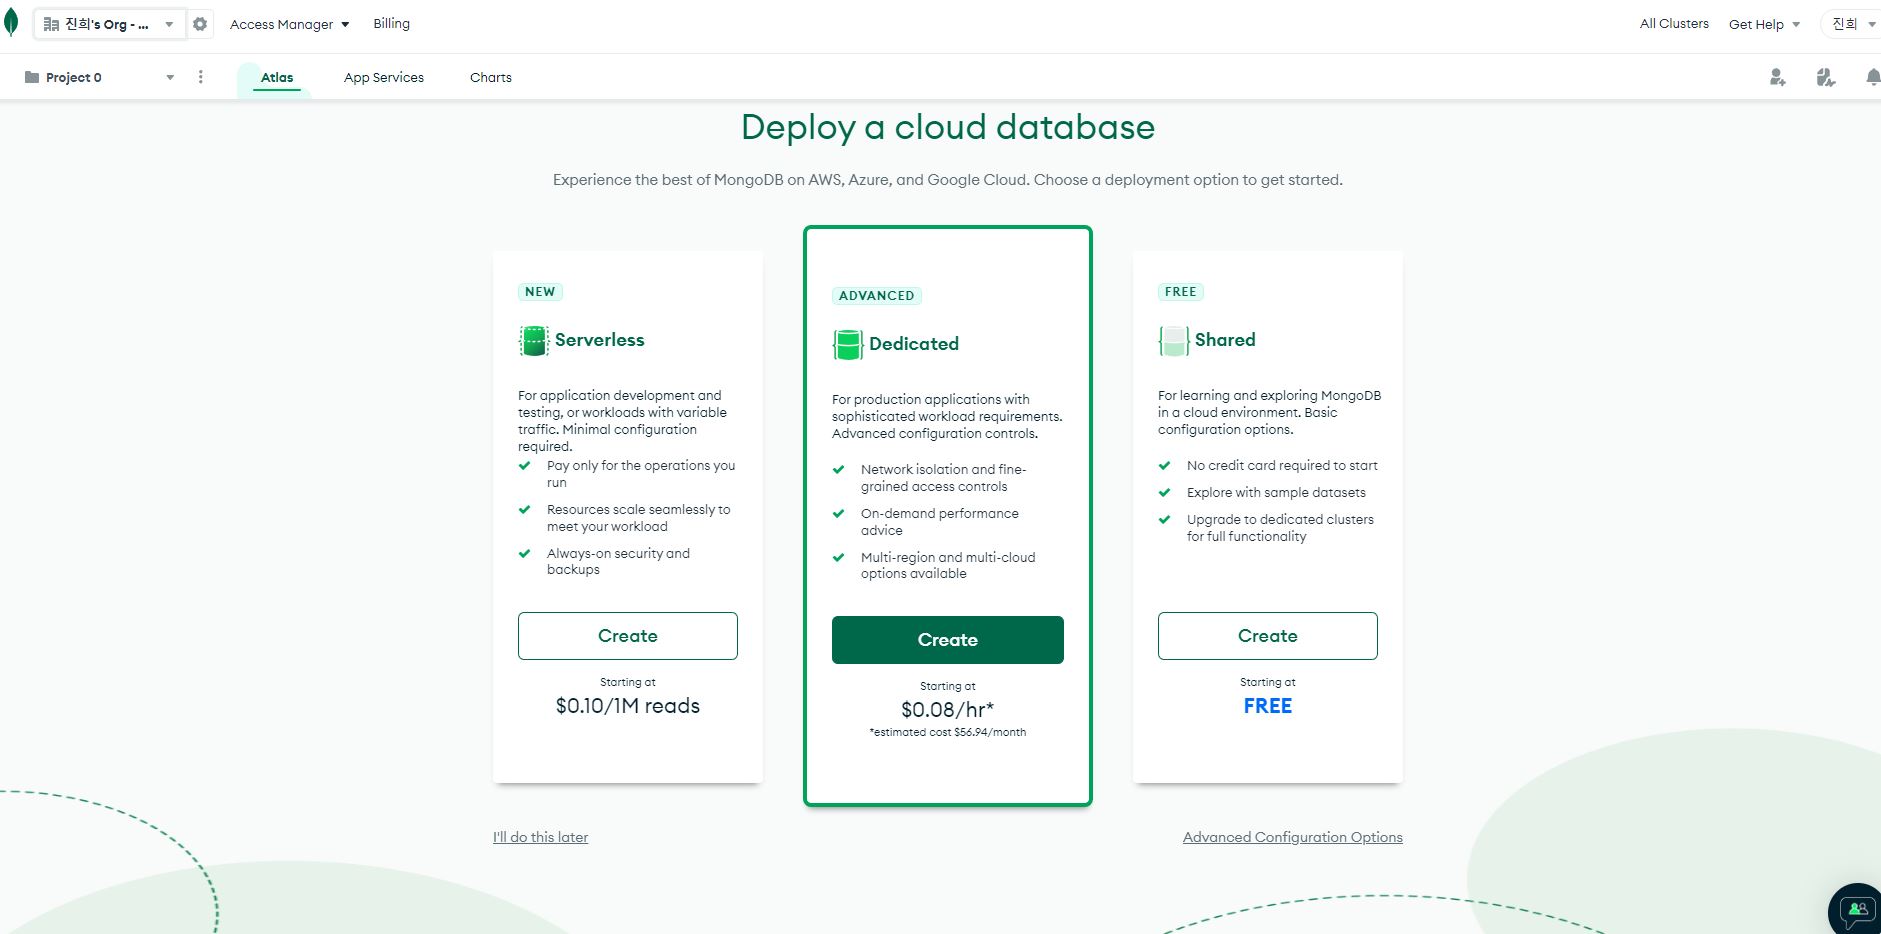Expand the Project 0 dropdown arrow
Image resolution: width=1881 pixels, height=934 pixels.
coord(170,77)
